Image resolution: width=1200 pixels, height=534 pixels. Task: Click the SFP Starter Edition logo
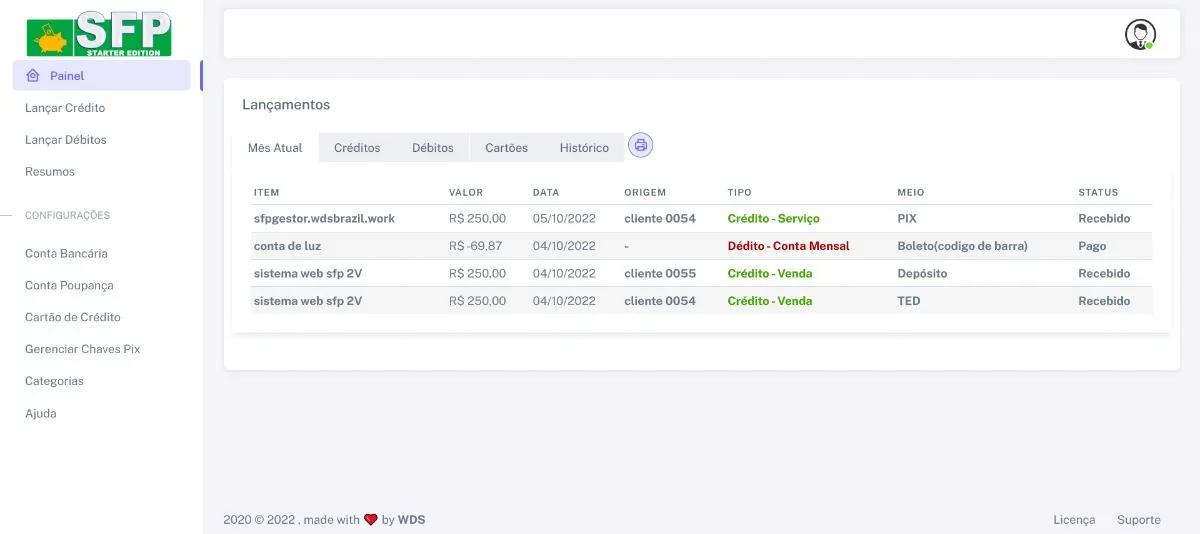pyautogui.click(x=99, y=33)
